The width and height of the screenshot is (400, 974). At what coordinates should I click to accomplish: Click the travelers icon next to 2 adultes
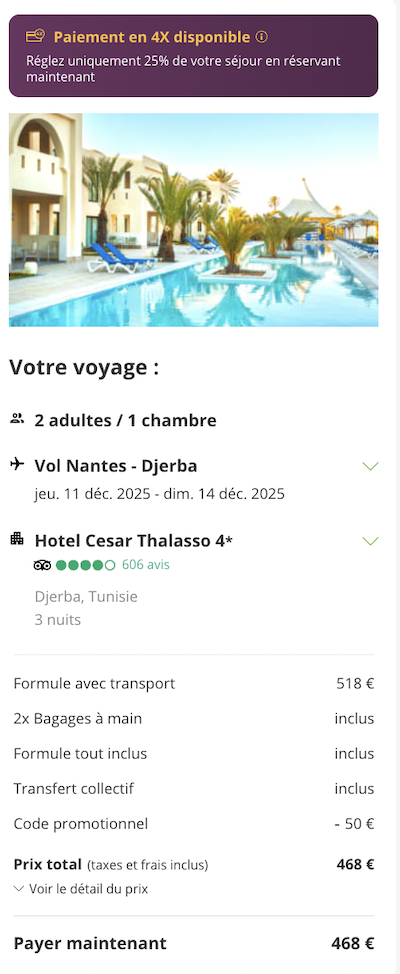click(17, 419)
